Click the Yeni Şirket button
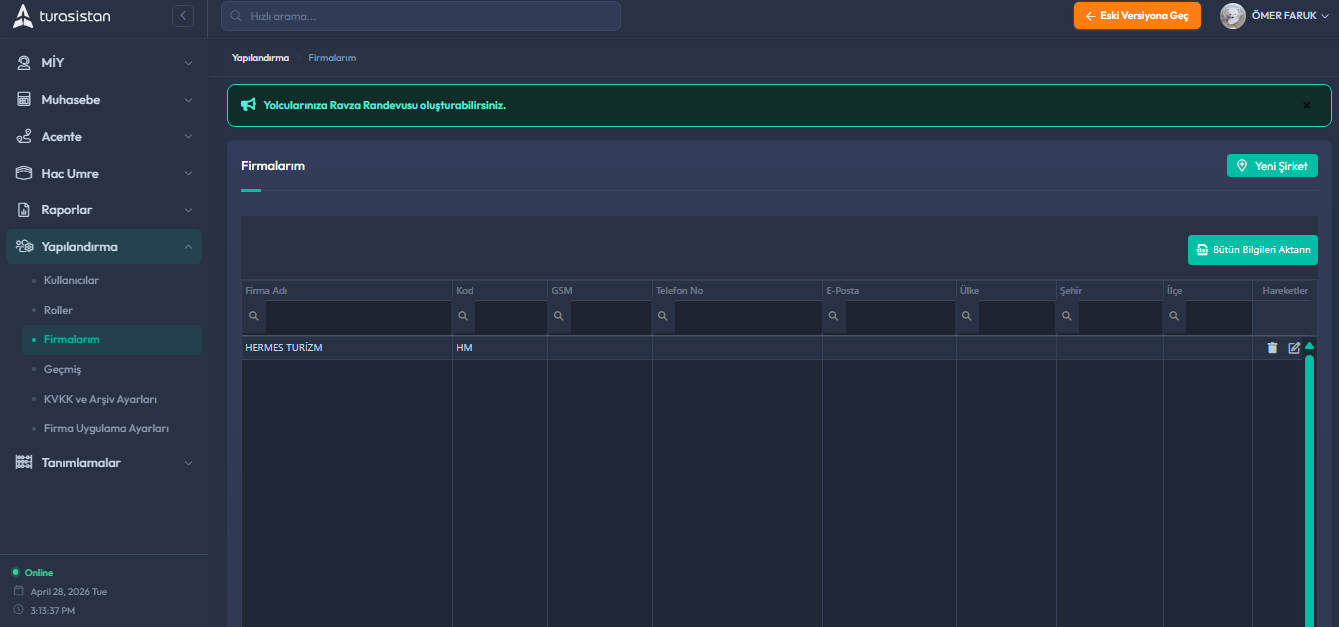This screenshot has width=1339, height=627. pos(1271,166)
